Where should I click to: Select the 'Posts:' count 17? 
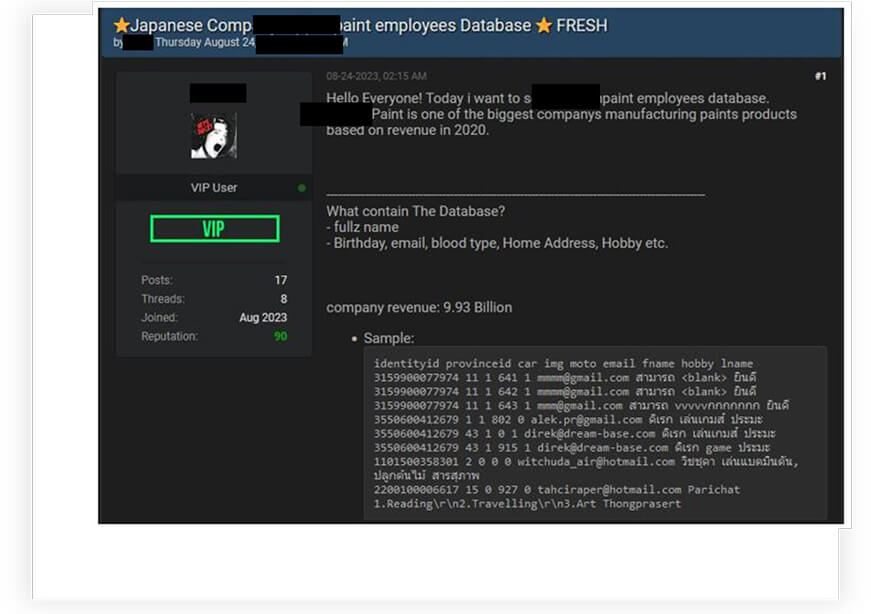tap(281, 280)
